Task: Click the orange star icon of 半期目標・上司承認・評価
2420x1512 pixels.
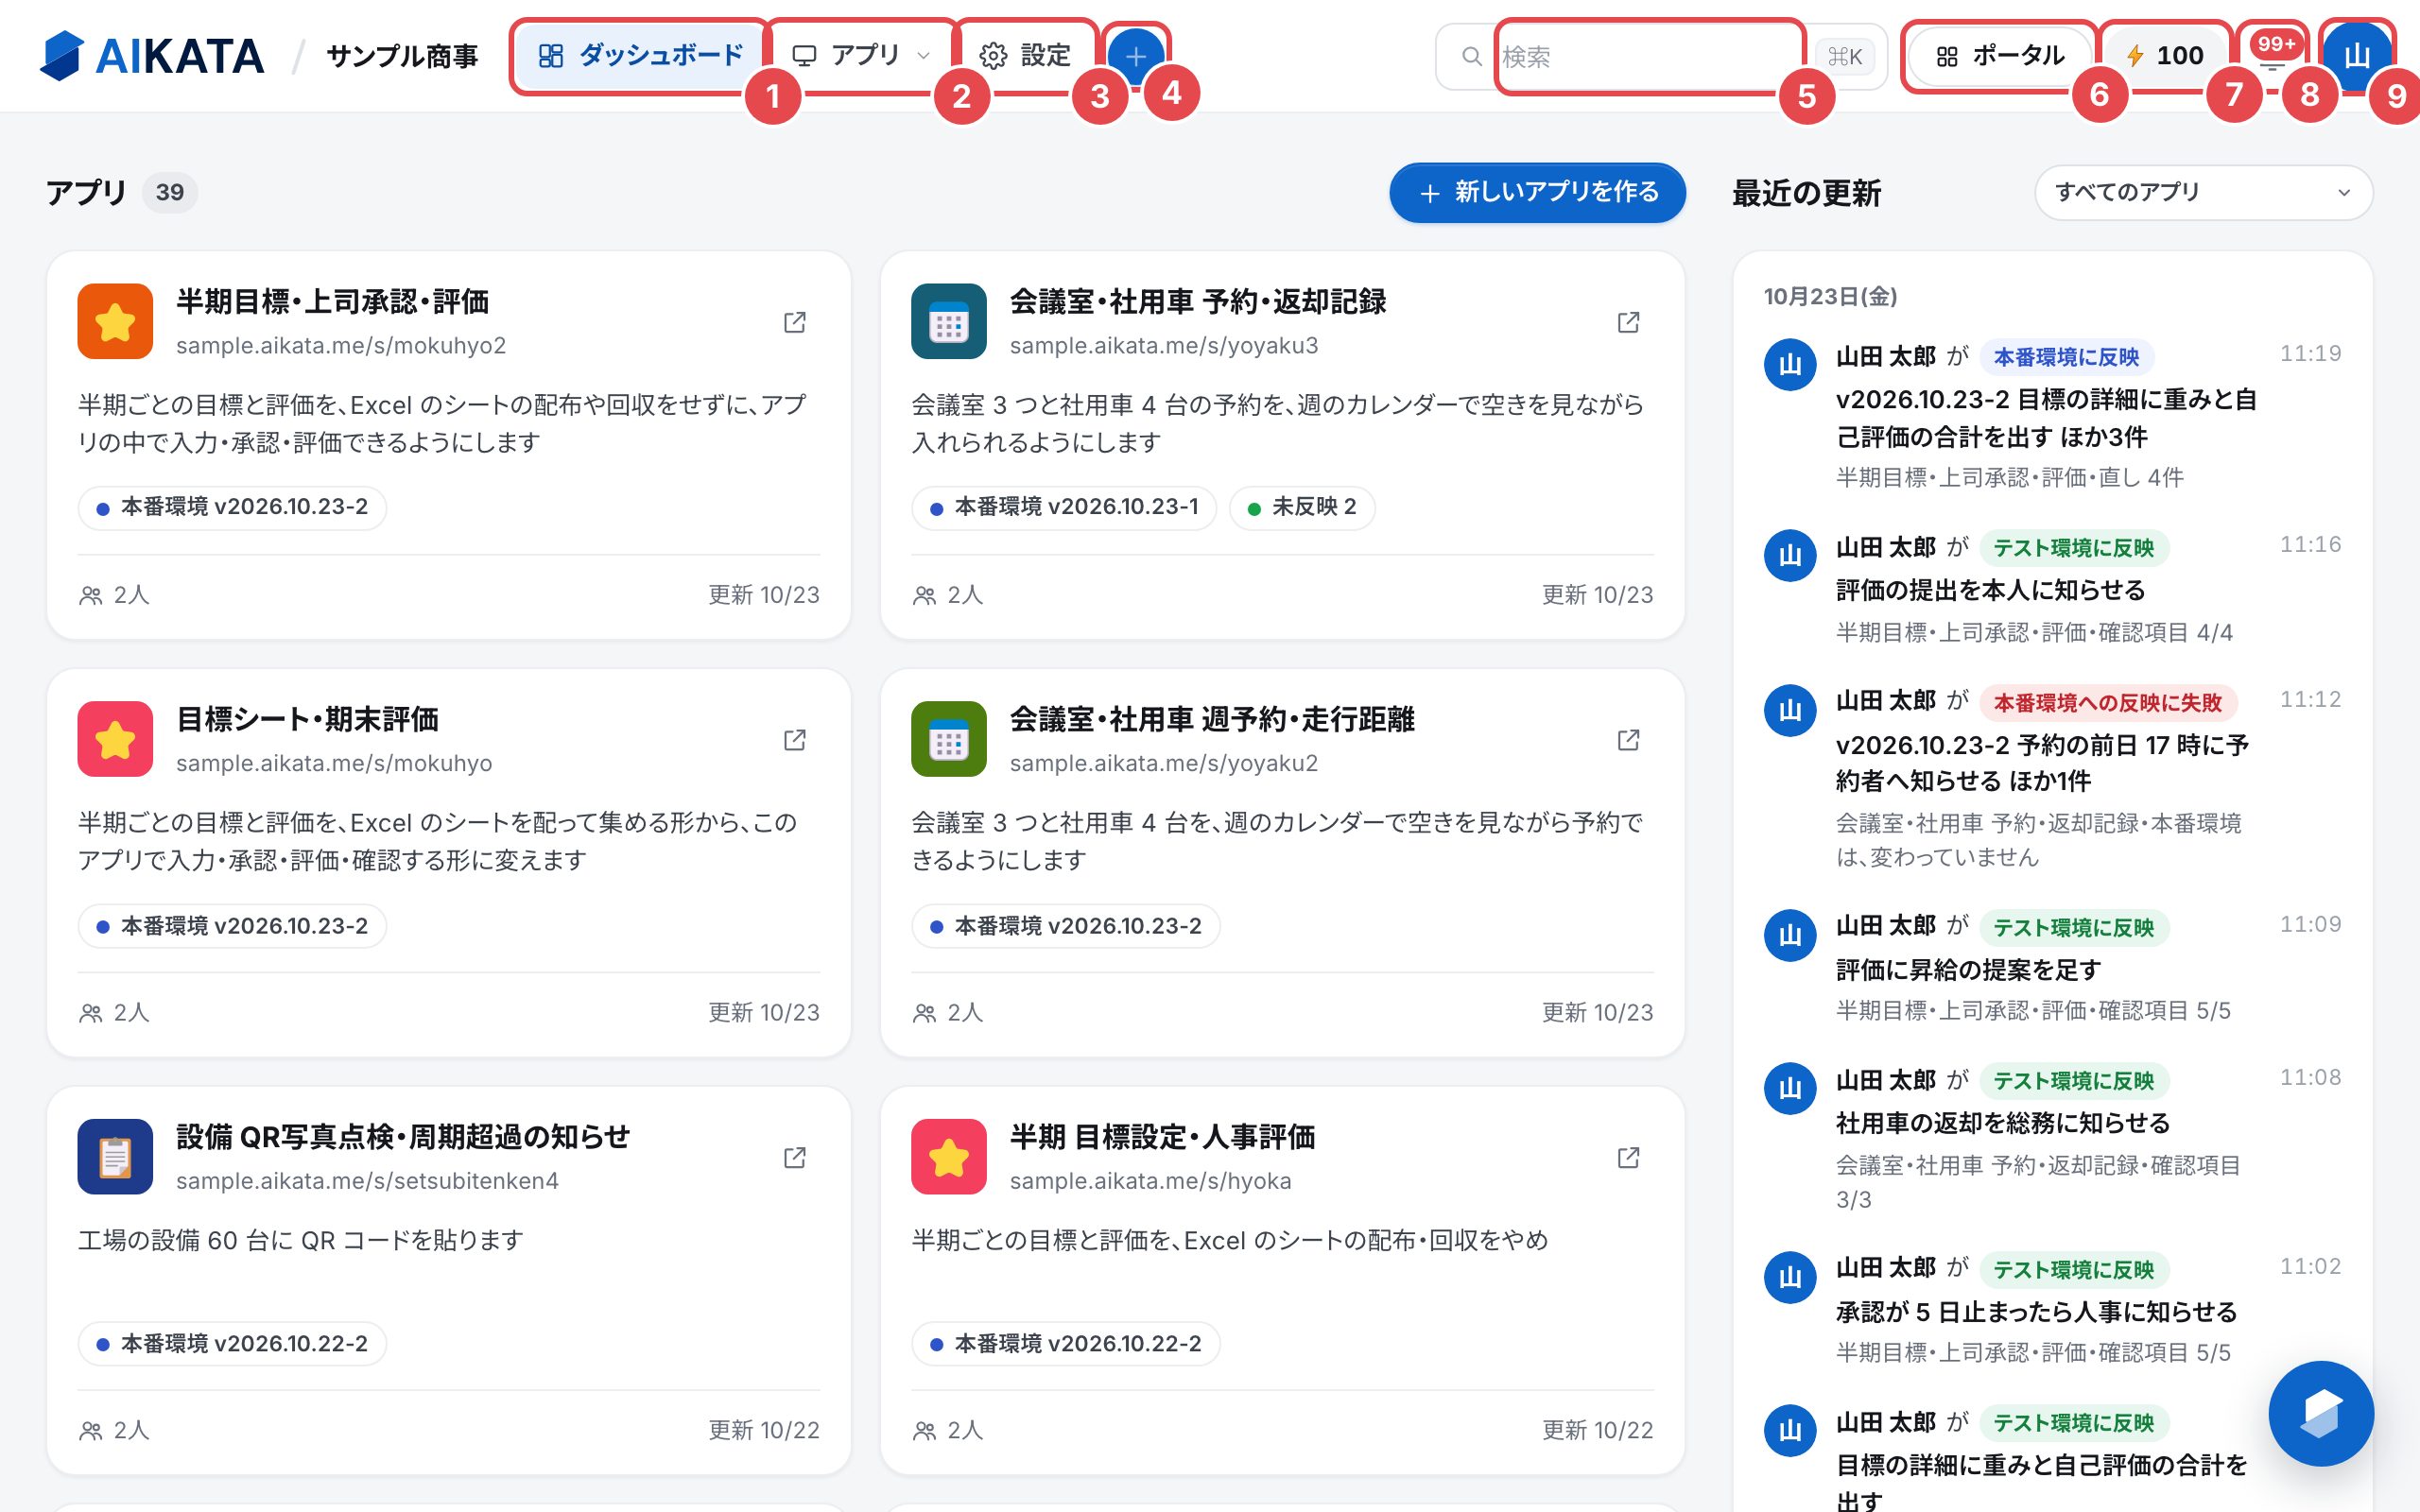Action: pyautogui.click(x=115, y=321)
